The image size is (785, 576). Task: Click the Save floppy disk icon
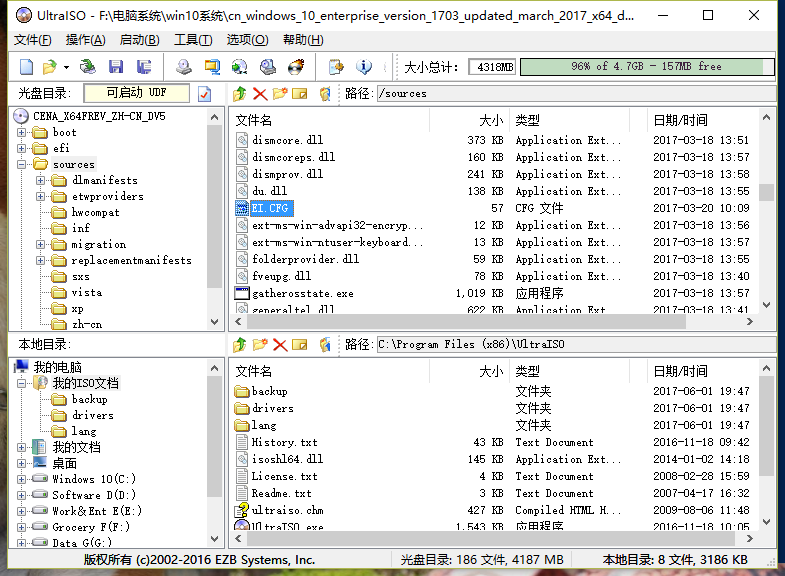116,67
